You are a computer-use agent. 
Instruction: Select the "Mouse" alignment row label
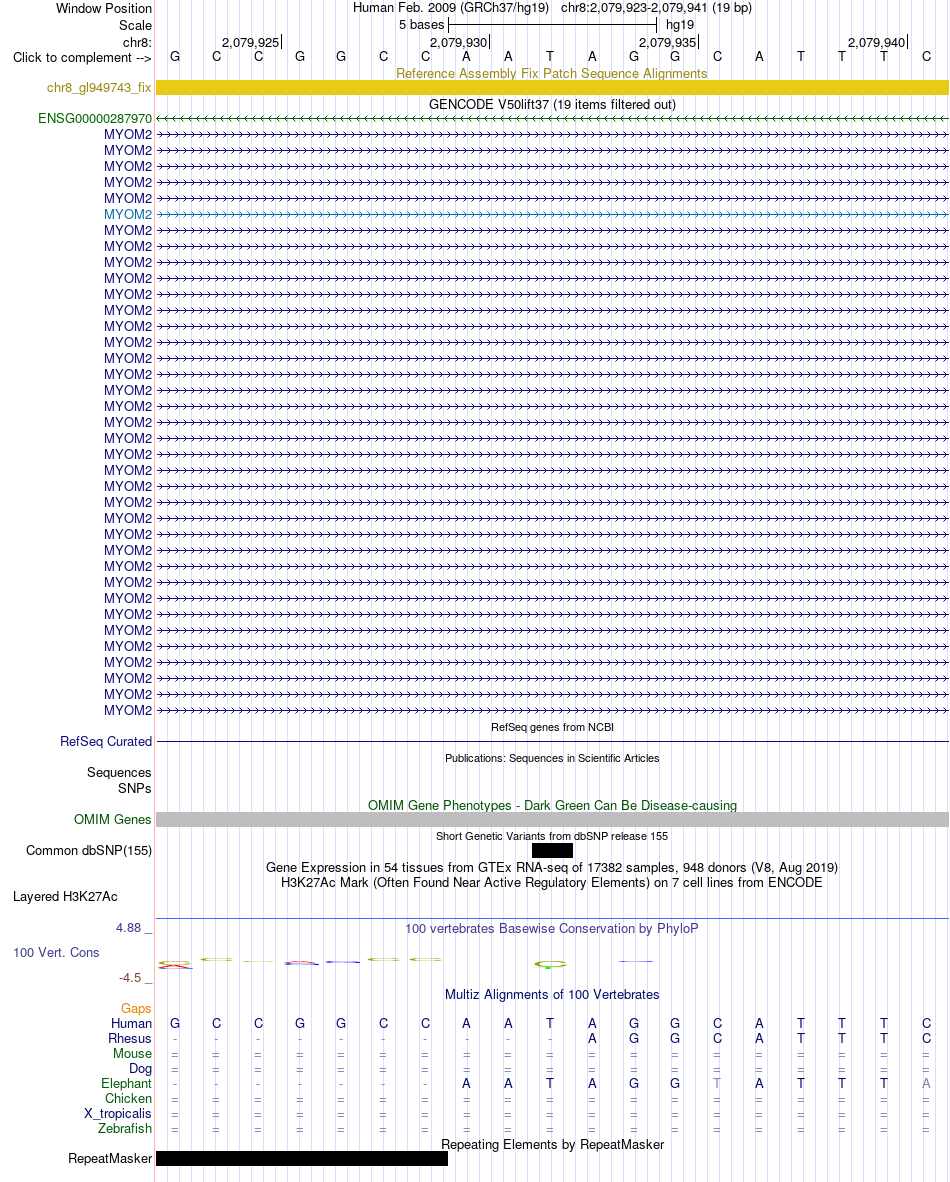click(x=132, y=1053)
